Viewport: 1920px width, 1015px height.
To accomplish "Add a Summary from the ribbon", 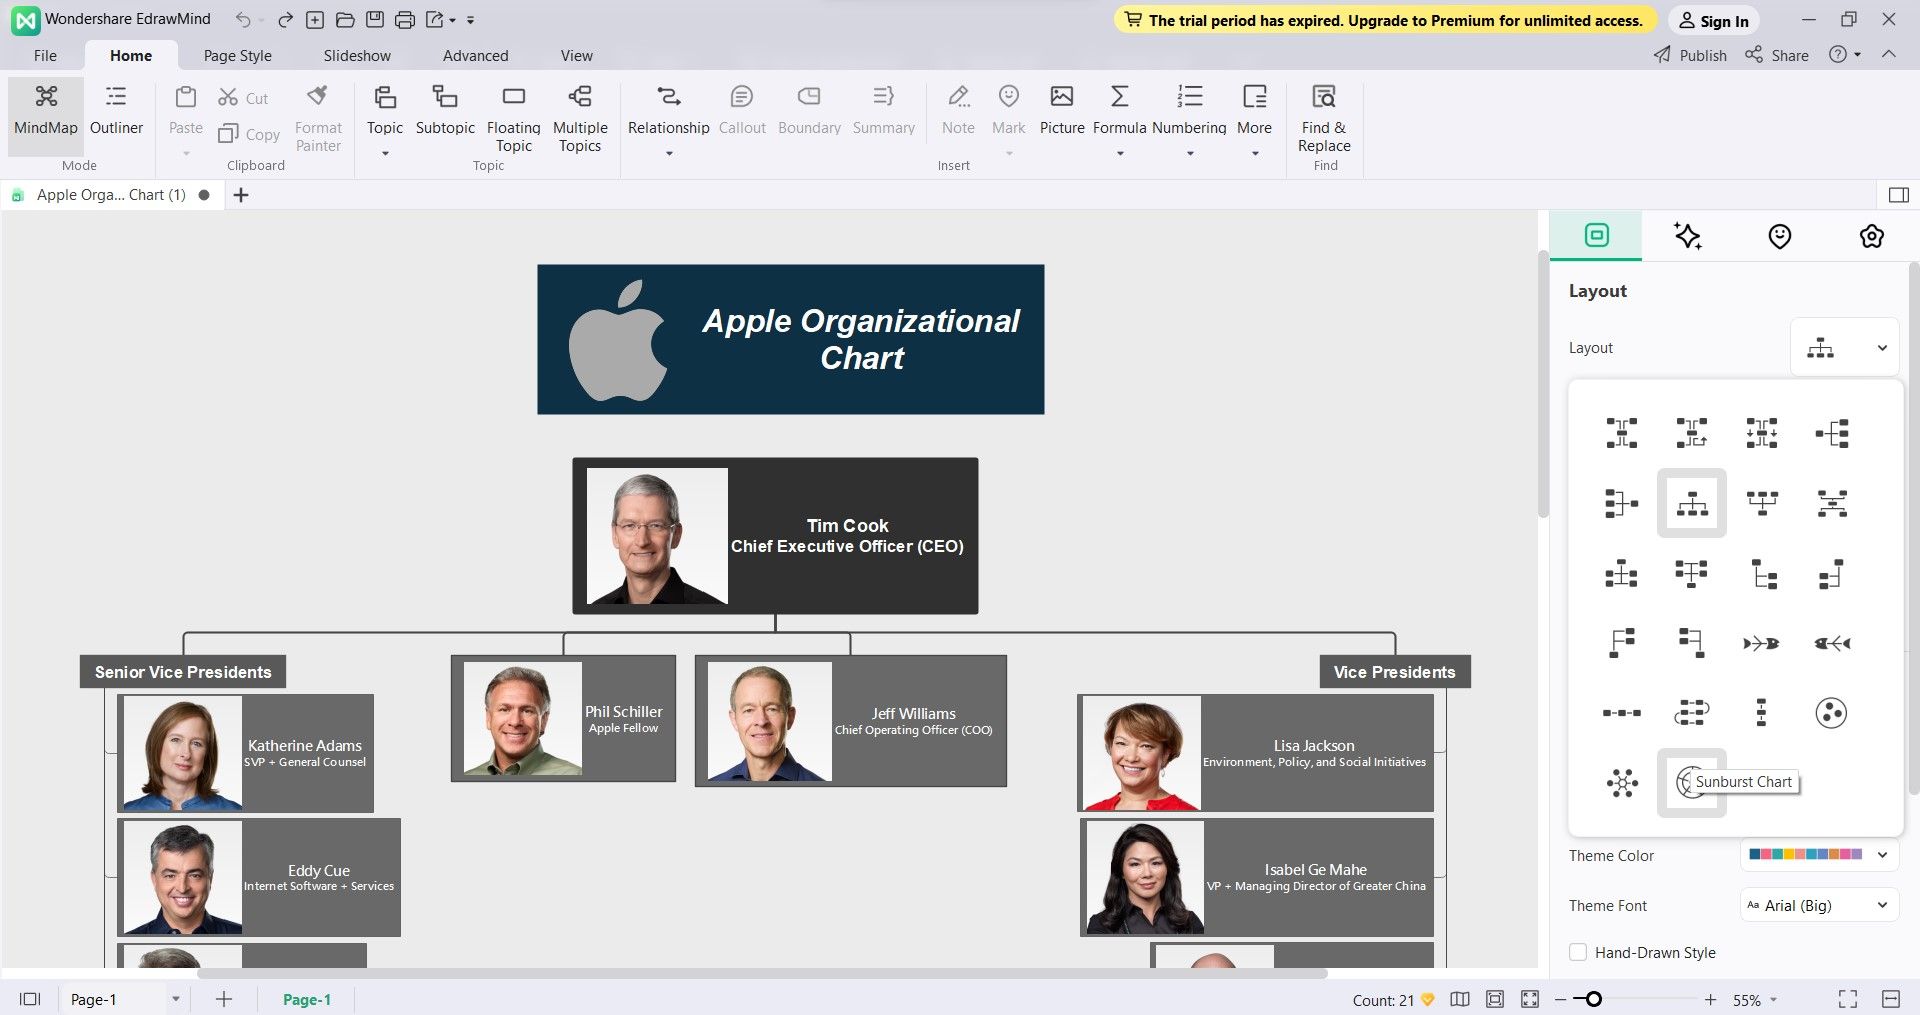I will tap(884, 110).
